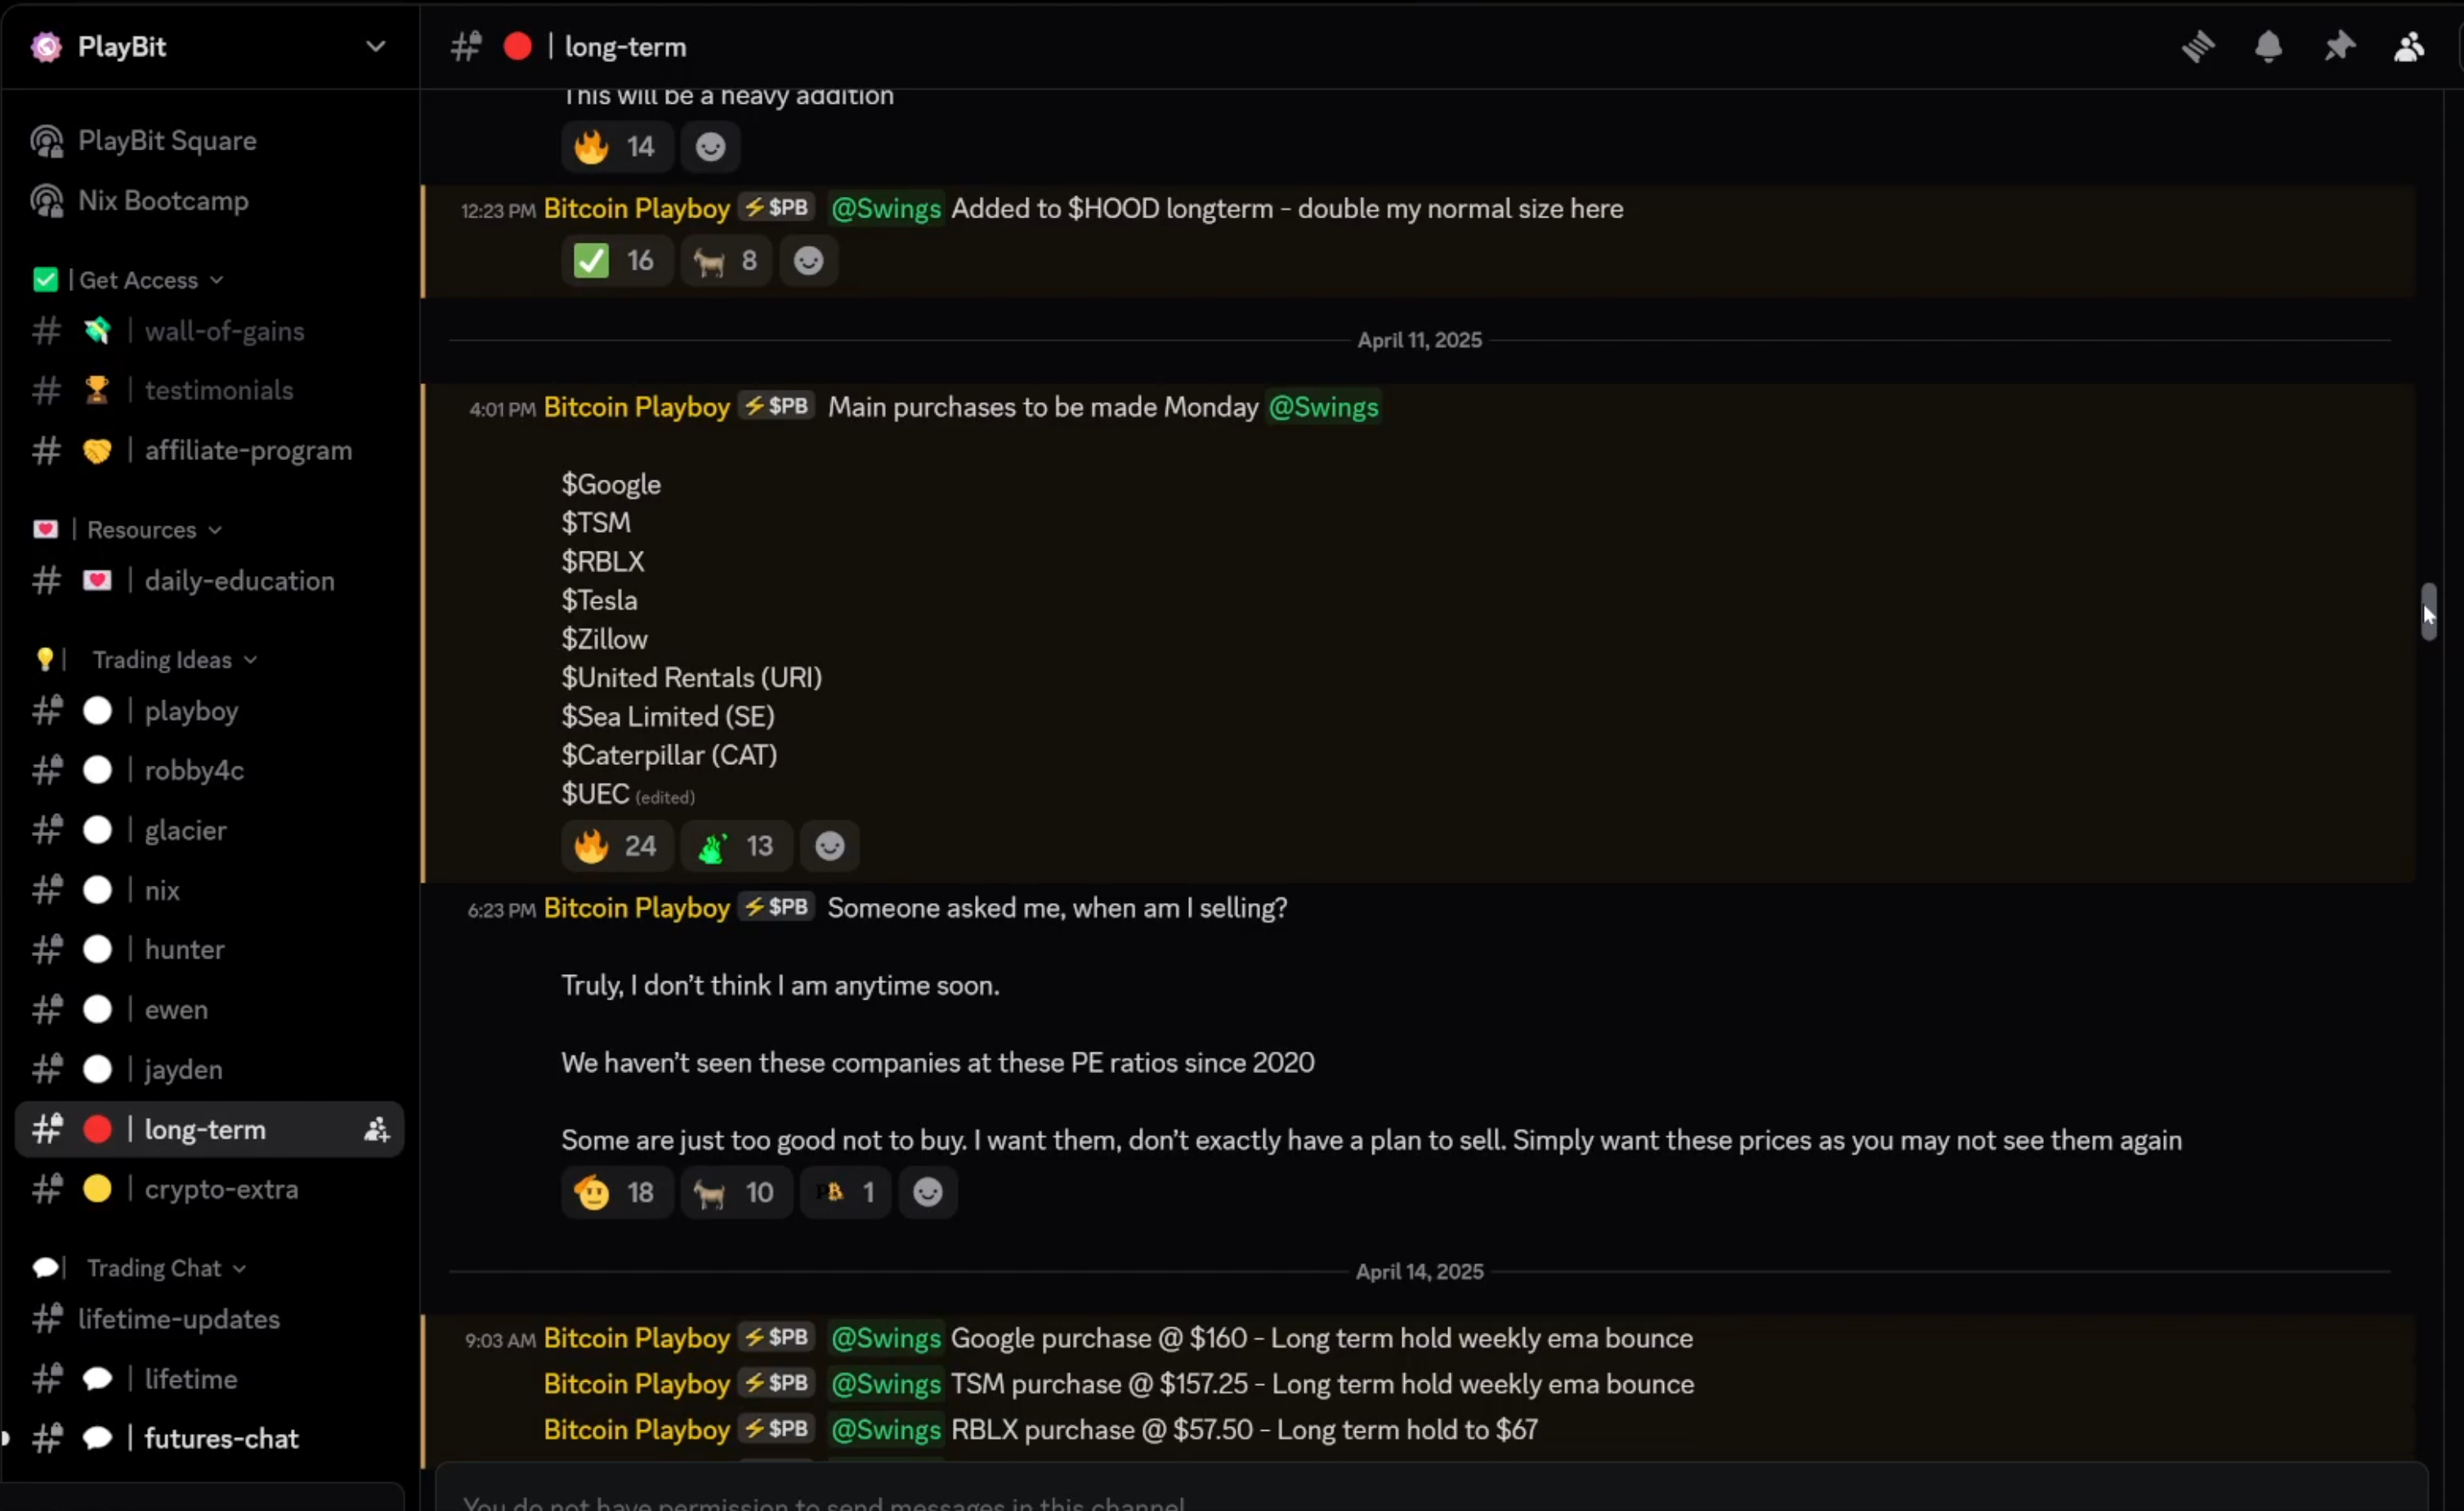Add reaction to the Monday purchases message
2464x1511 pixels.
(829, 846)
